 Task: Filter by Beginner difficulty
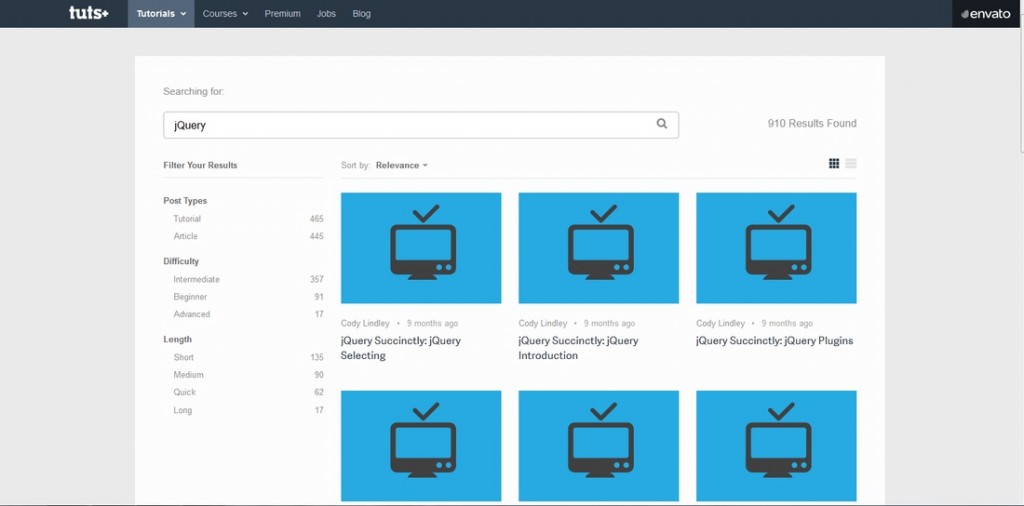click(x=190, y=296)
